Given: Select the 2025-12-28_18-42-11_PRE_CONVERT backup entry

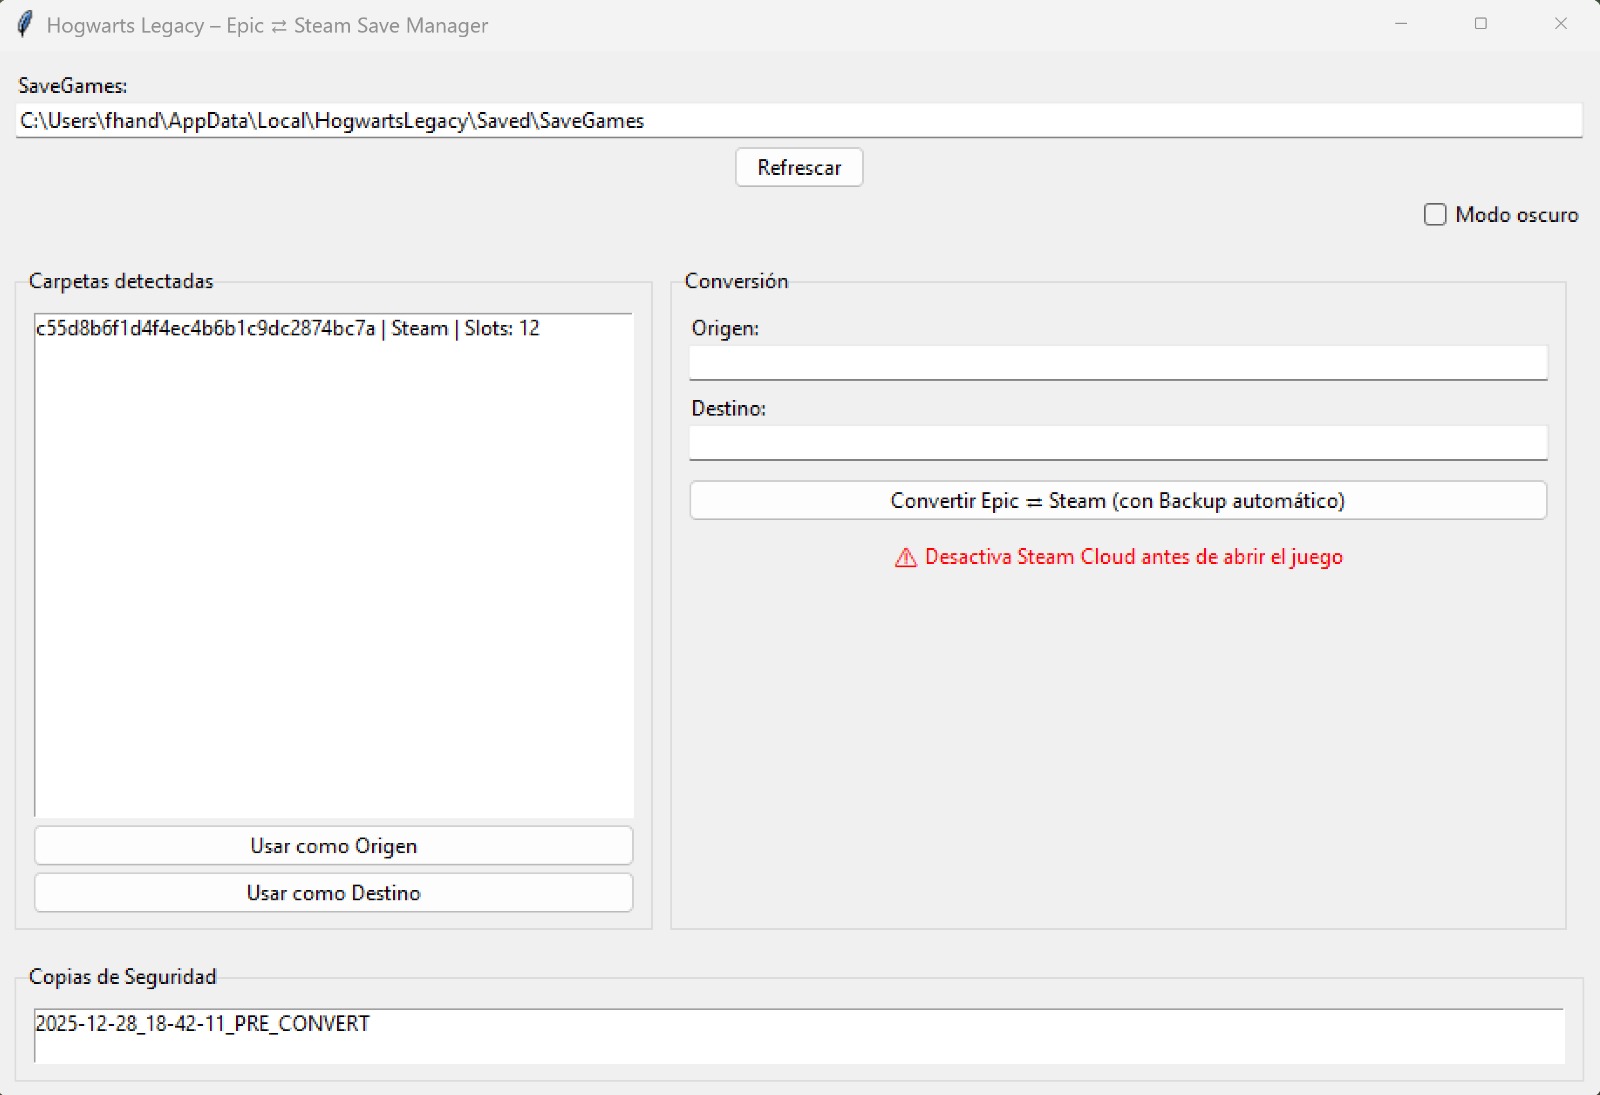Looking at the screenshot, I should 799,1023.
